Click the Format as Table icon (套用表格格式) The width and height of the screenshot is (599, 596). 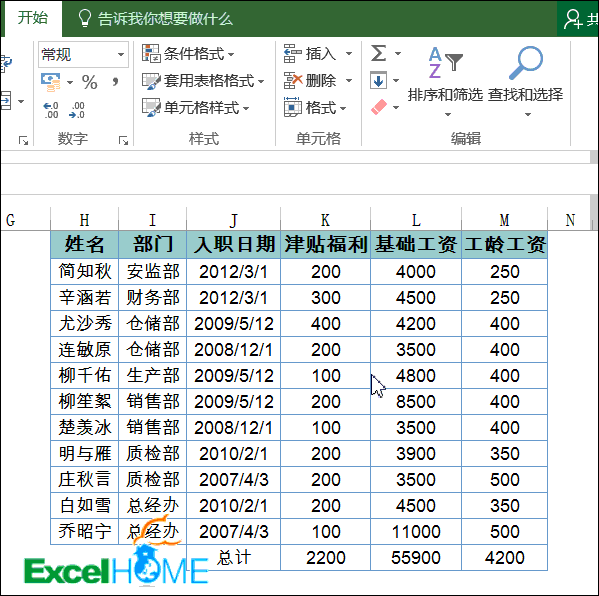(151, 81)
